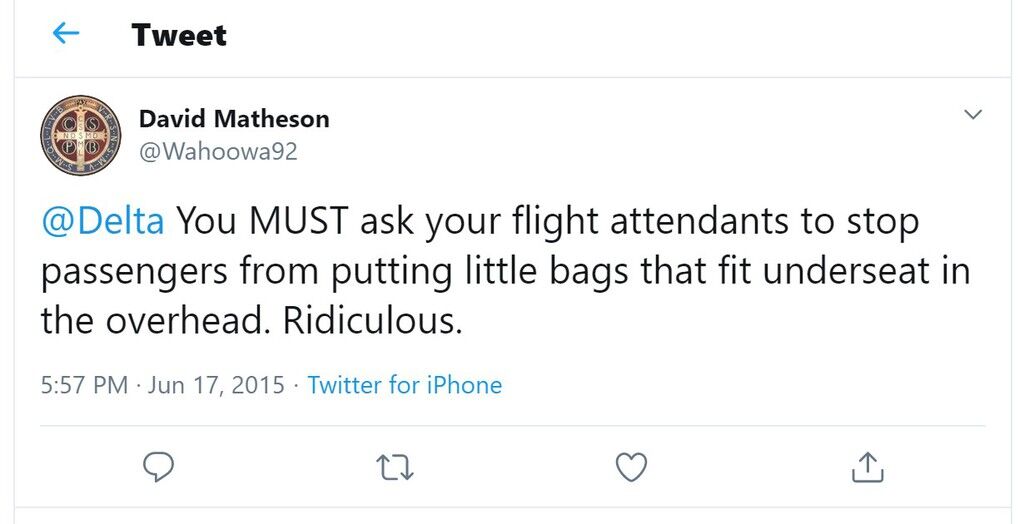This screenshot has height=524, width=1024.
Task: Reply to David Matheson's tweet
Action: (158, 467)
